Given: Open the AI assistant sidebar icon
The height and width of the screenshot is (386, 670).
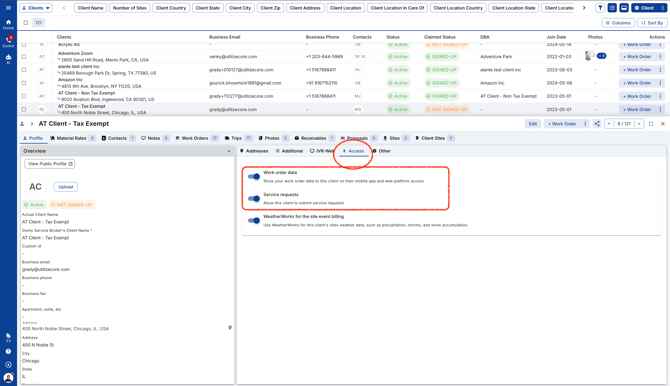Looking at the screenshot, I should [8, 59].
